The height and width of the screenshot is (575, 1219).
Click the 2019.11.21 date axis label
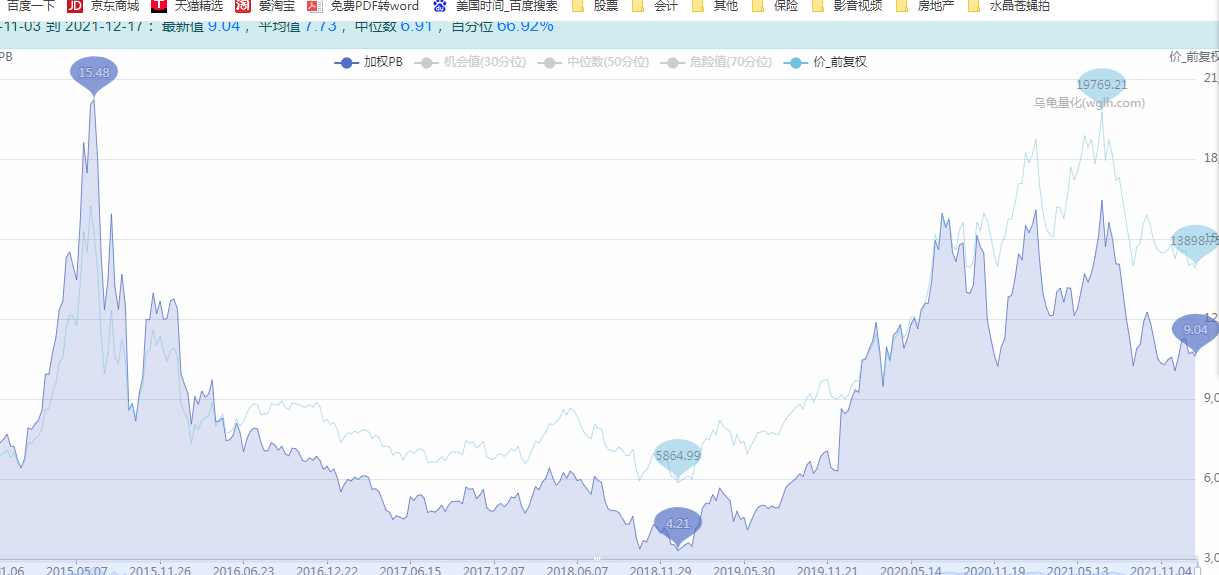pyautogui.click(x=827, y=569)
